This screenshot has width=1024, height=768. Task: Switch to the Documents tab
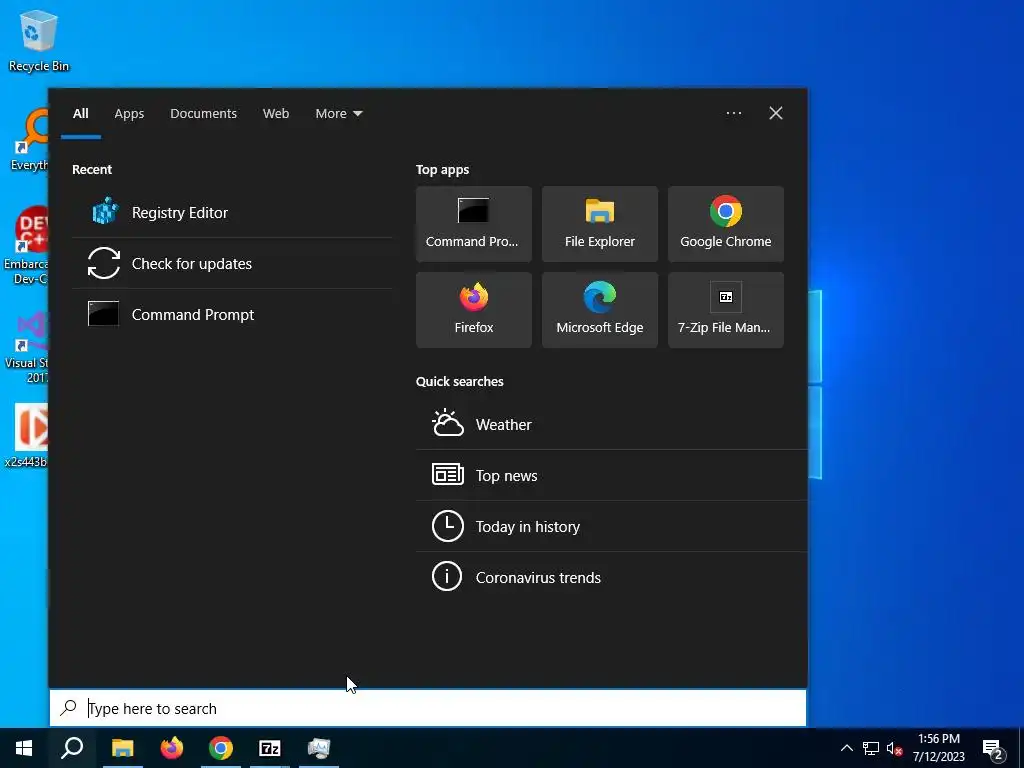[203, 114]
